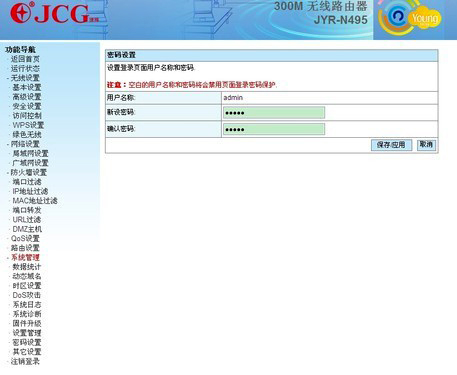Open 固件升级 page
Viewport: 457px width, 375px height.
pyautogui.click(x=27, y=323)
